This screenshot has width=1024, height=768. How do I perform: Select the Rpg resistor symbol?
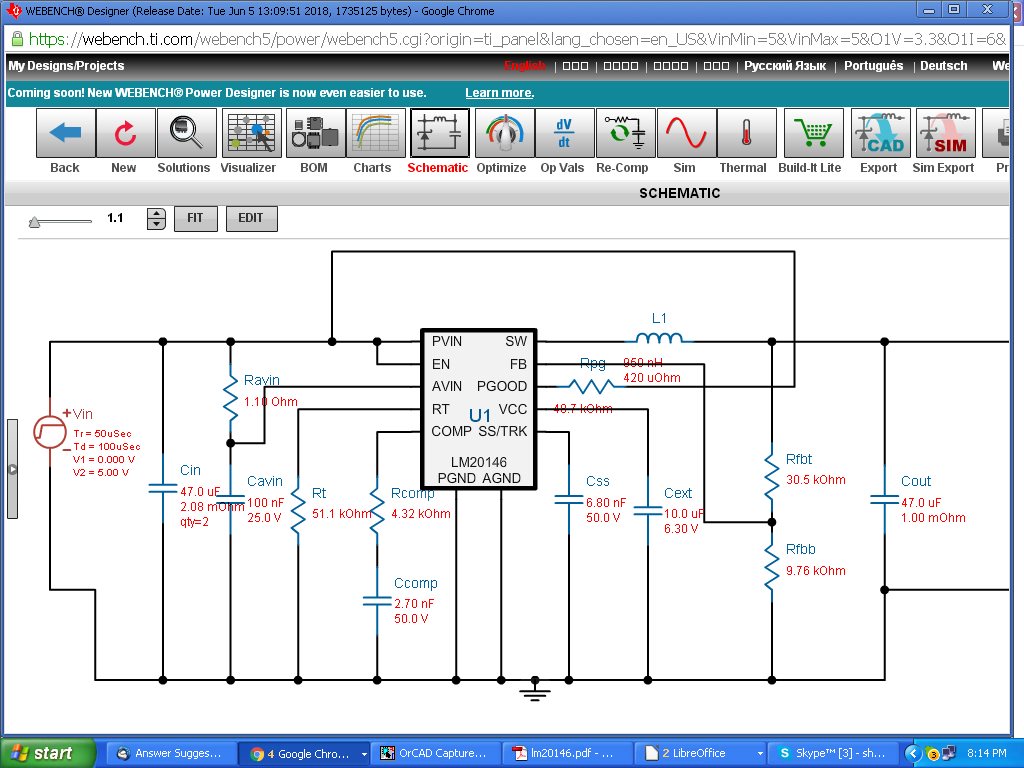click(590, 386)
